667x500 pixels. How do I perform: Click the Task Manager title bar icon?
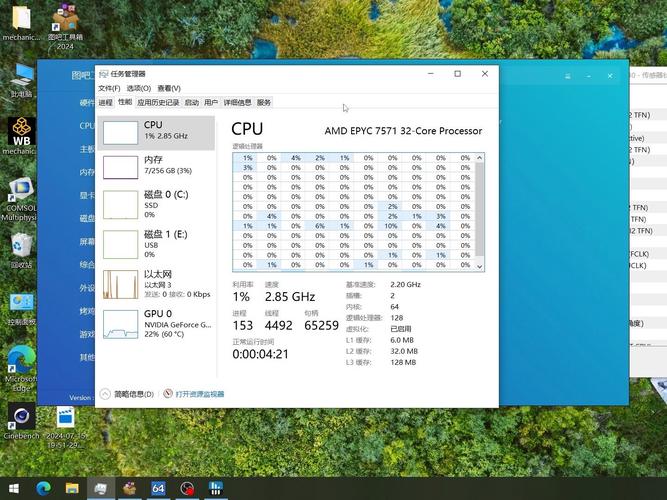[103, 74]
